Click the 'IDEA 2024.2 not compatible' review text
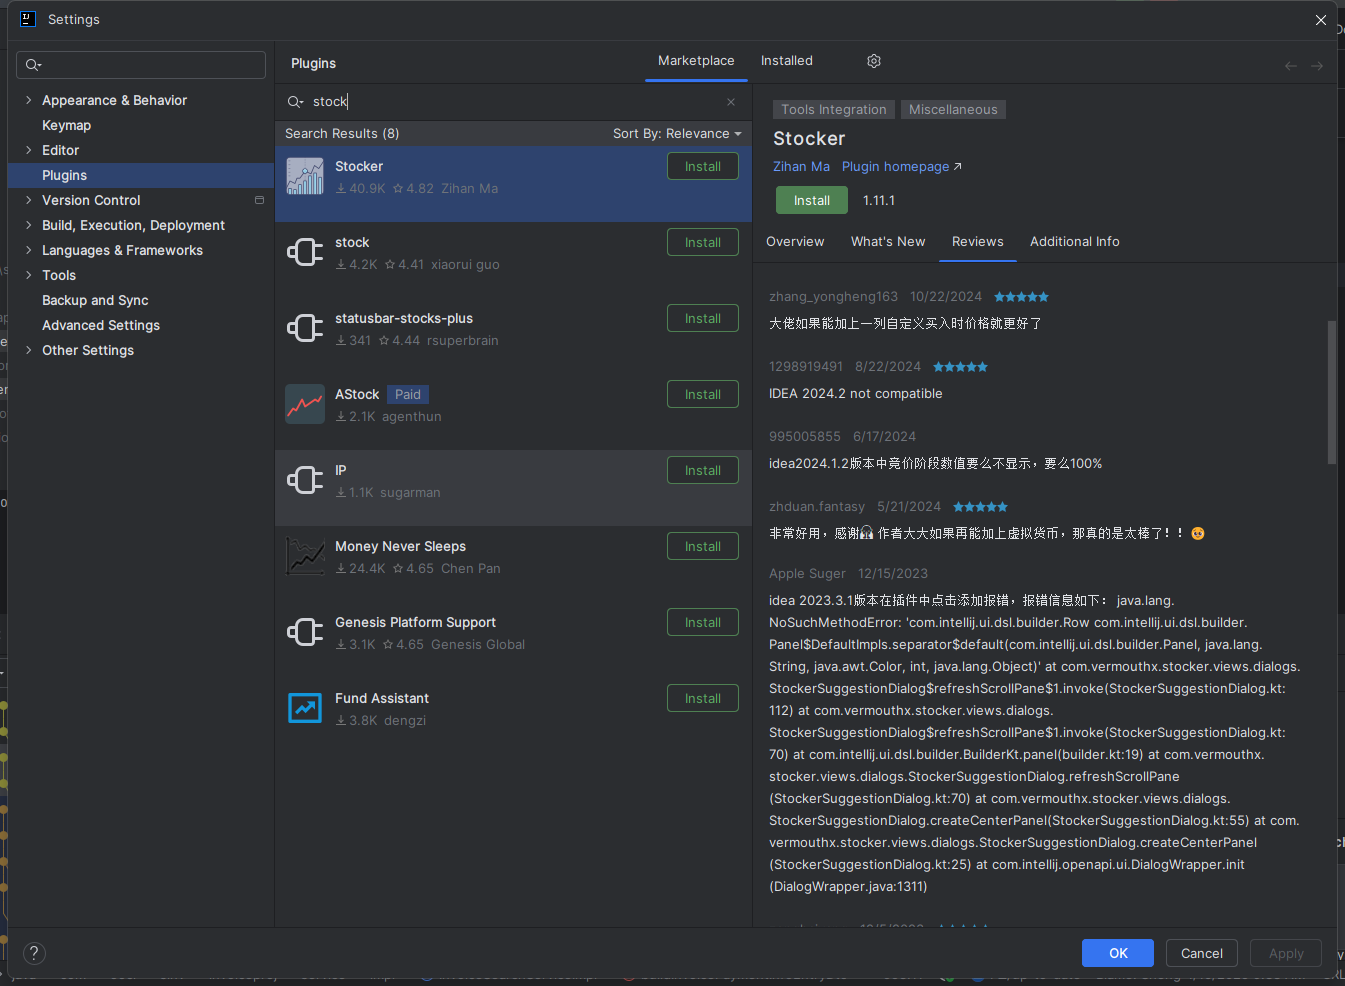 pos(855,394)
